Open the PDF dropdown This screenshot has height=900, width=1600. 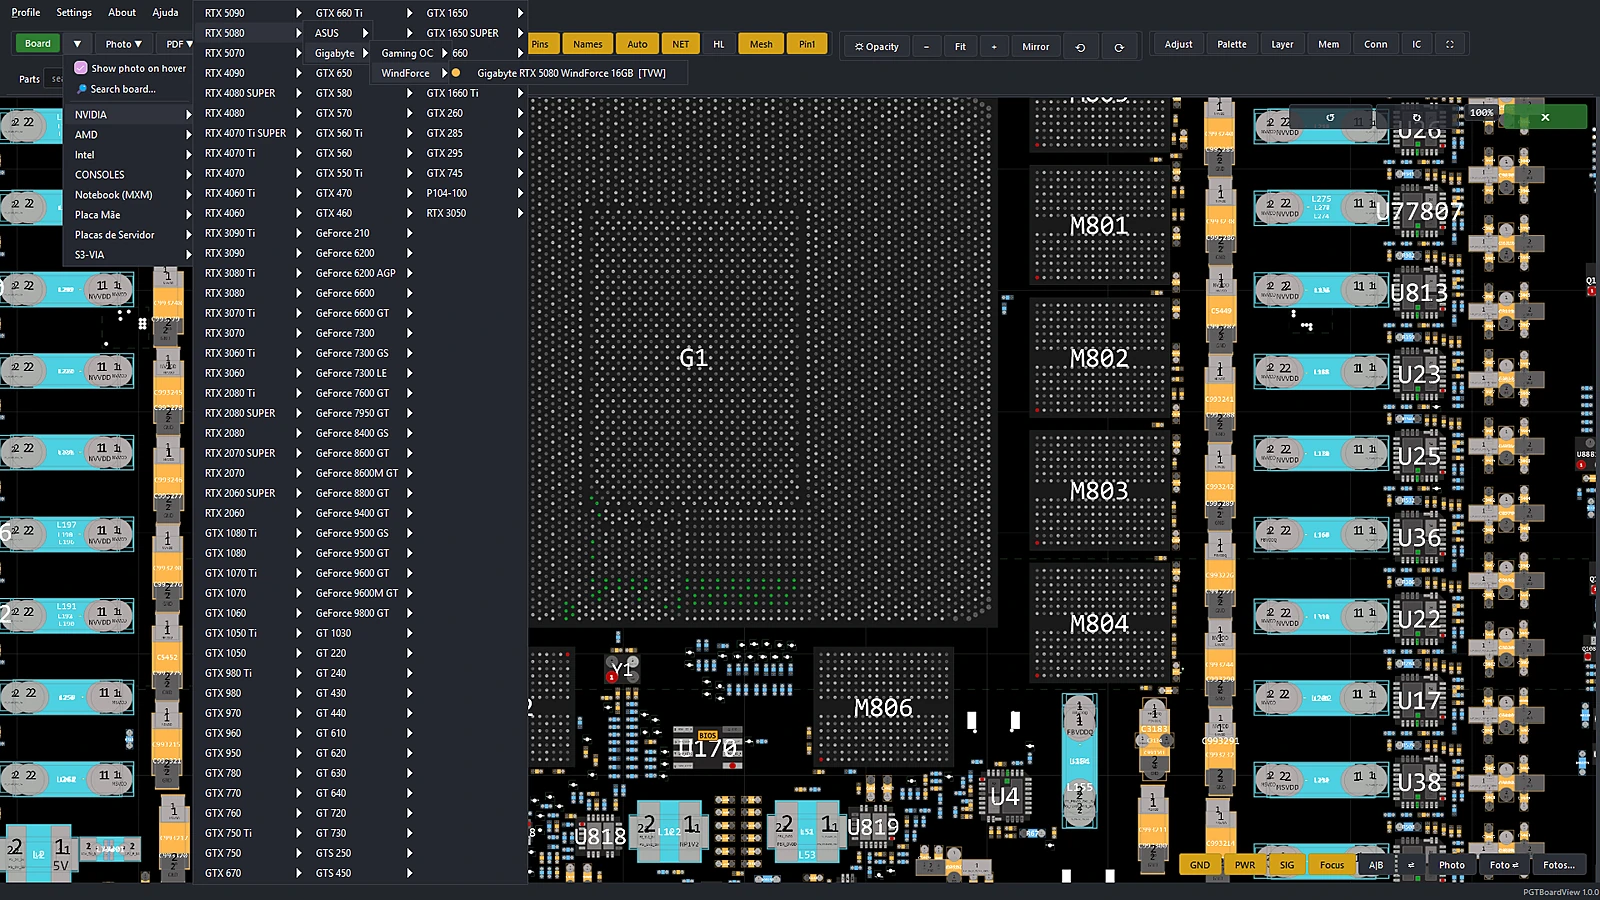[x=179, y=44]
